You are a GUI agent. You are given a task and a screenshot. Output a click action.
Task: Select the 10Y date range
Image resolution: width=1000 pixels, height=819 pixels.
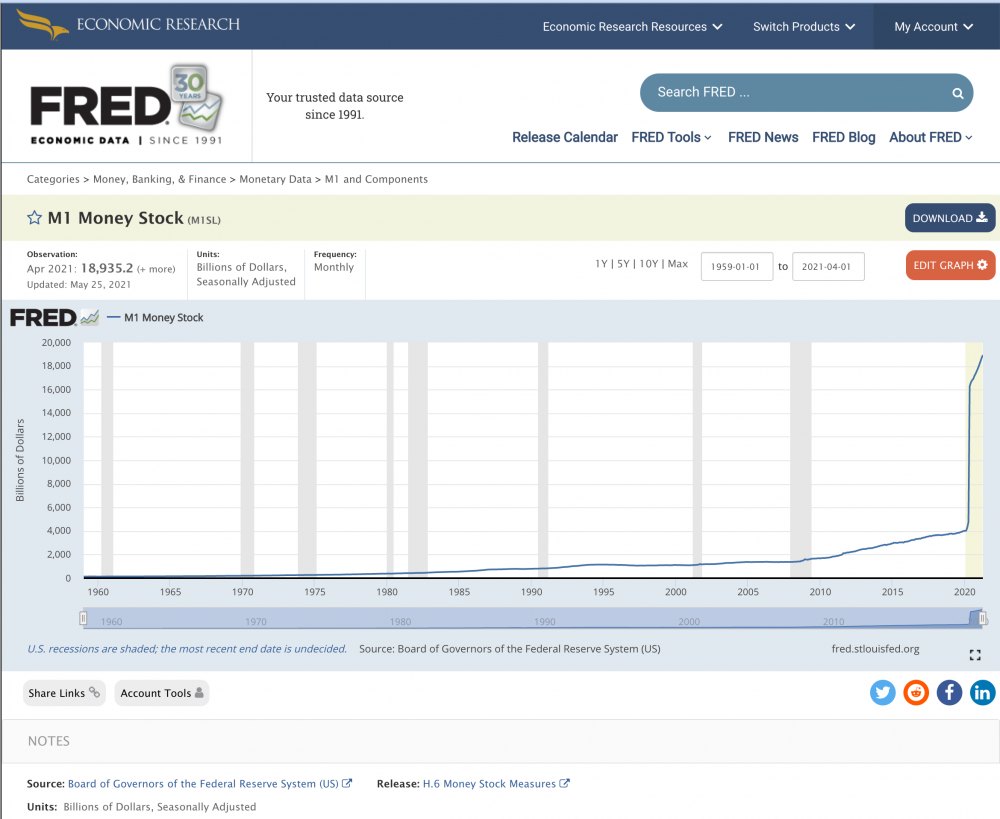(649, 263)
